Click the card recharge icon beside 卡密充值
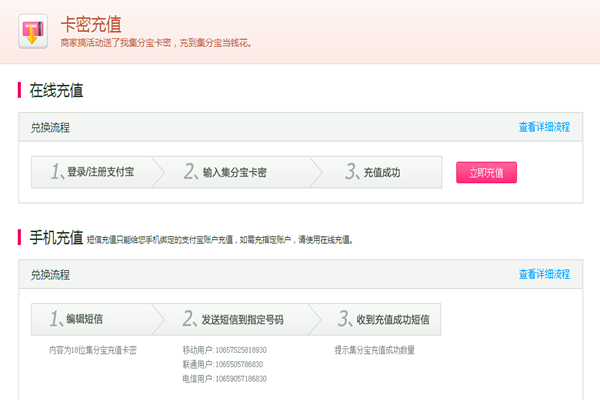 click(x=33, y=31)
